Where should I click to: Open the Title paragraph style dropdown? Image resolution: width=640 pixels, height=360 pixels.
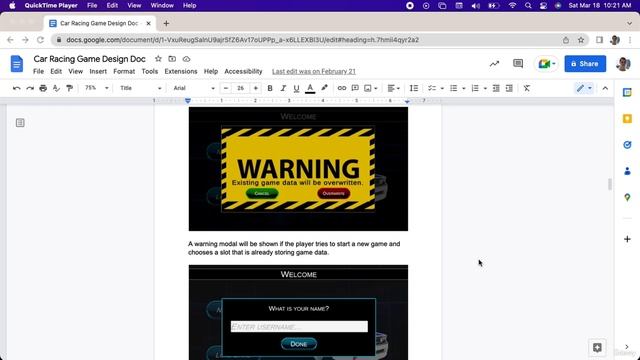pos(141,88)
